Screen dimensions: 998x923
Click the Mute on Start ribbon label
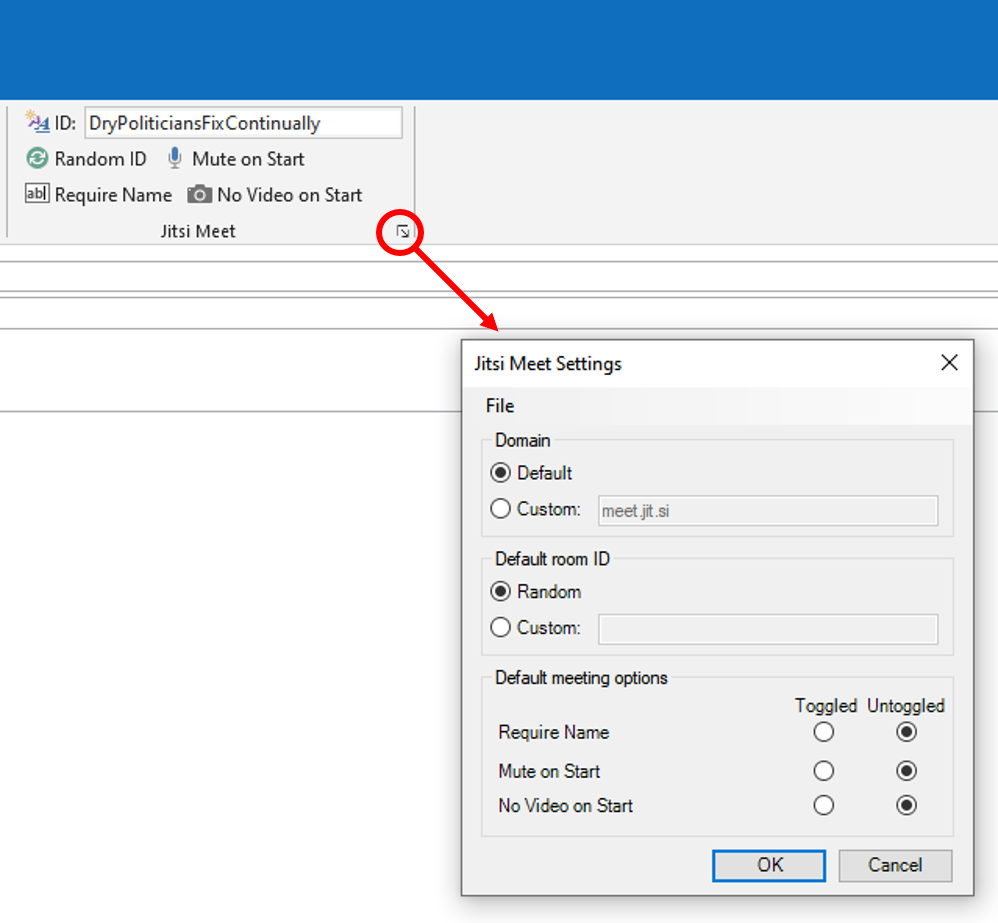[248, 159]
